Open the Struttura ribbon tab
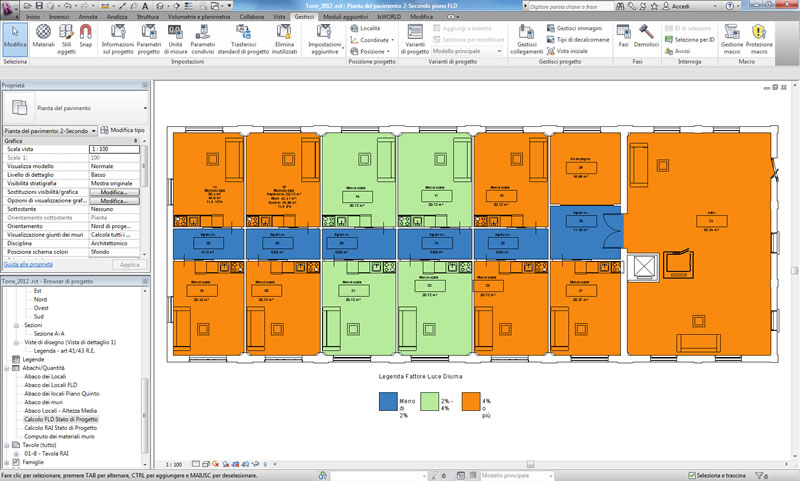The width and height of the screenshot is (800, 481). pos(147,17)
